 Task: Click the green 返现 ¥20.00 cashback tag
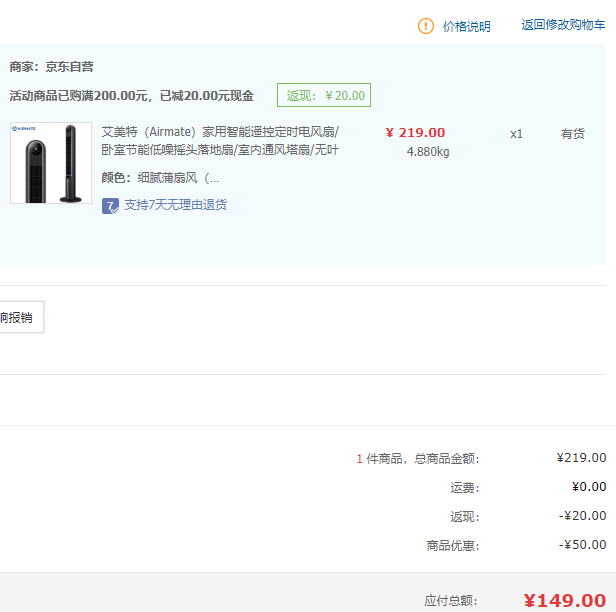pyautogui.click(x=324, y=95)
